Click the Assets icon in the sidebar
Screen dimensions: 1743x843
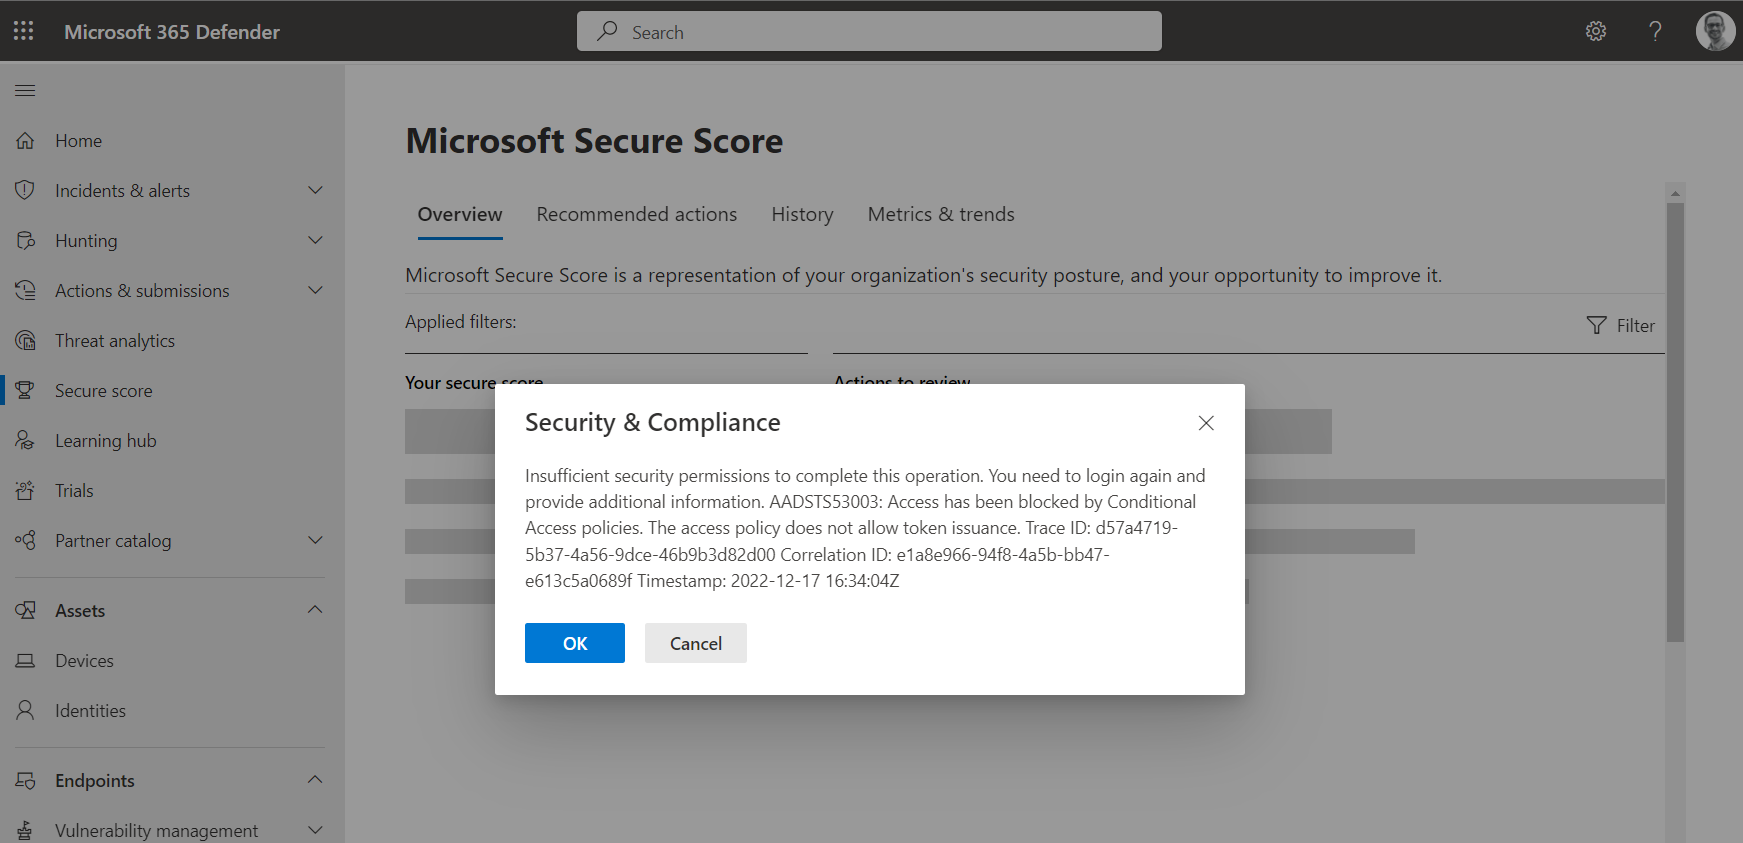click(x=25, y=610)
